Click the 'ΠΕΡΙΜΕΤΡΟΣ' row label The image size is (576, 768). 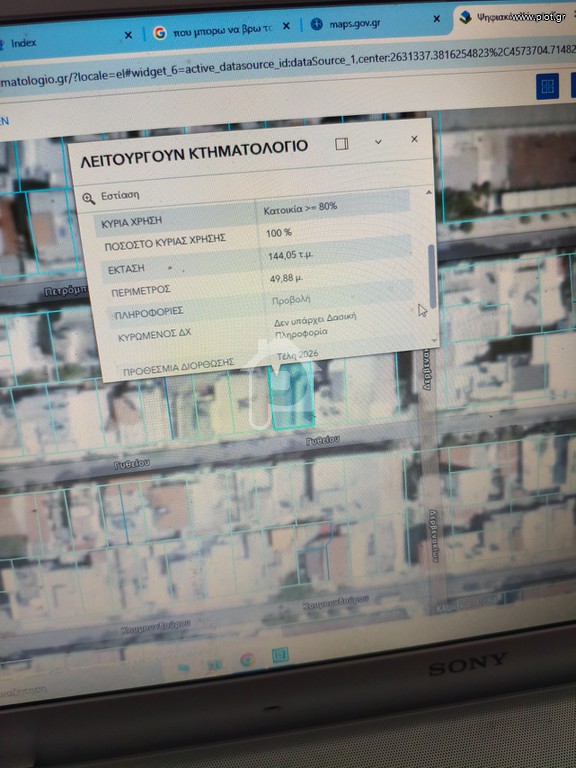pyautogui.click(x=141, y=291)
